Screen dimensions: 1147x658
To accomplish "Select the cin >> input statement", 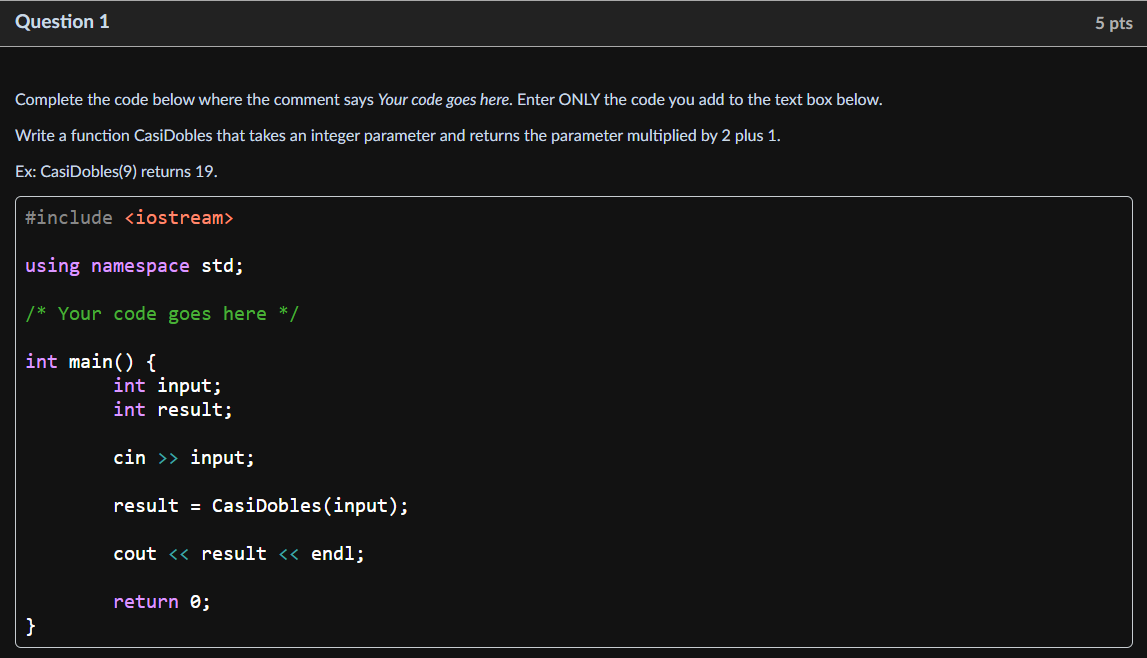I will [x=184, y=457].
